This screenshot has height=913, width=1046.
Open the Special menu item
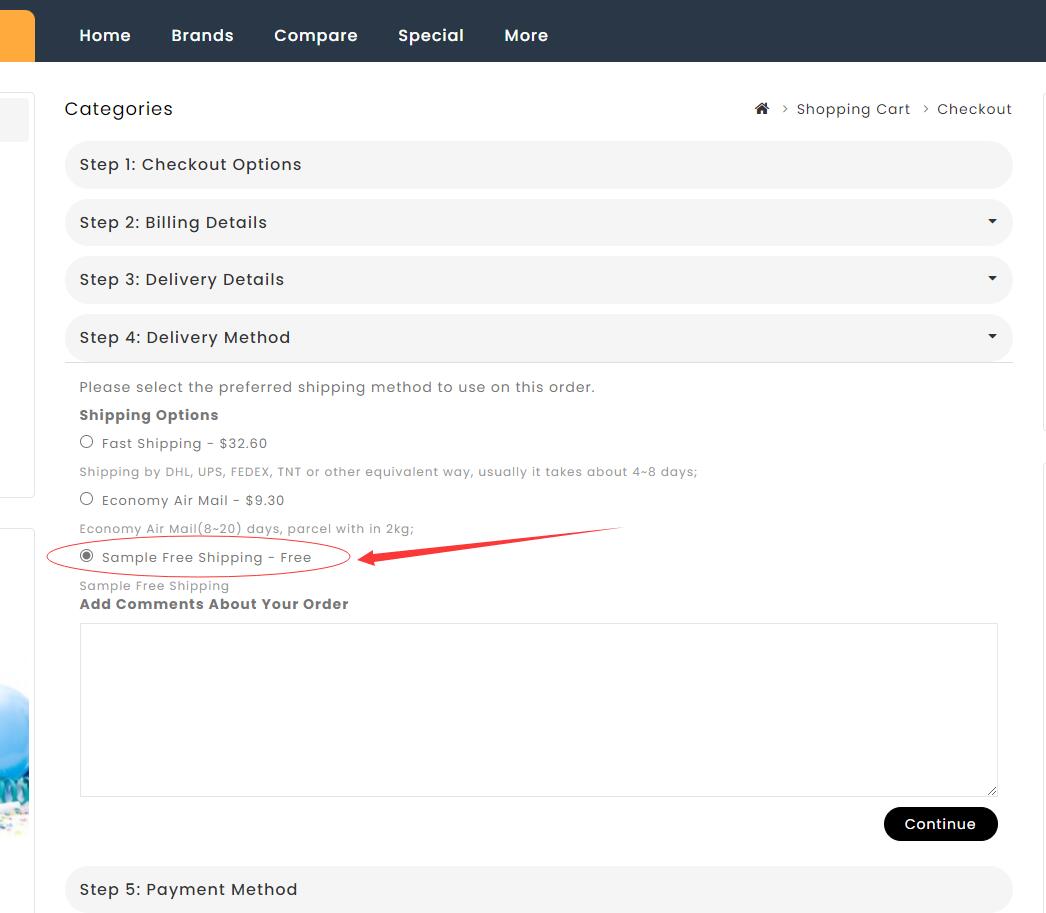pos(431,35)
